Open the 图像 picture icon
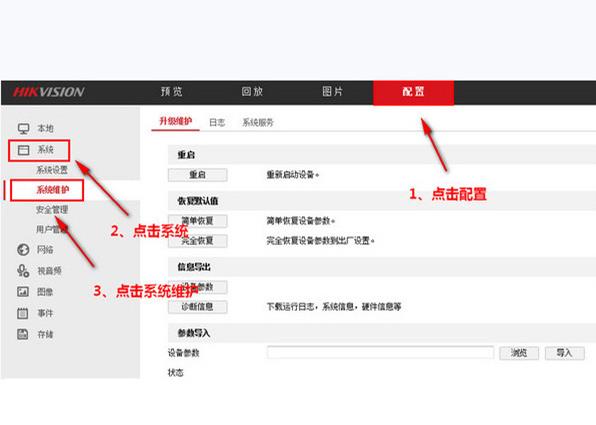596x425 pixels. pos(23,292)
